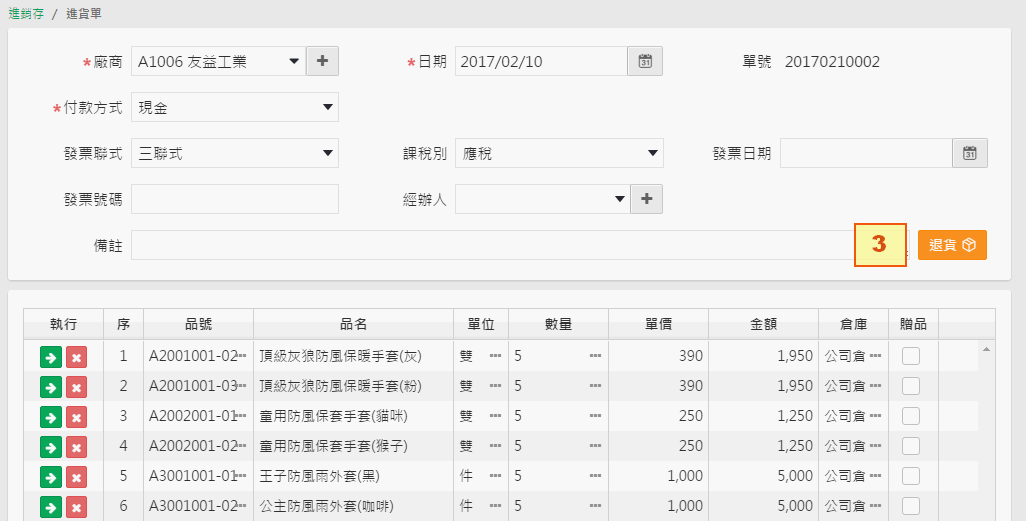Click red delete icon for row 2
Image resolution: width=1026 pixels, height=521 pixels.
coord(76,387)
